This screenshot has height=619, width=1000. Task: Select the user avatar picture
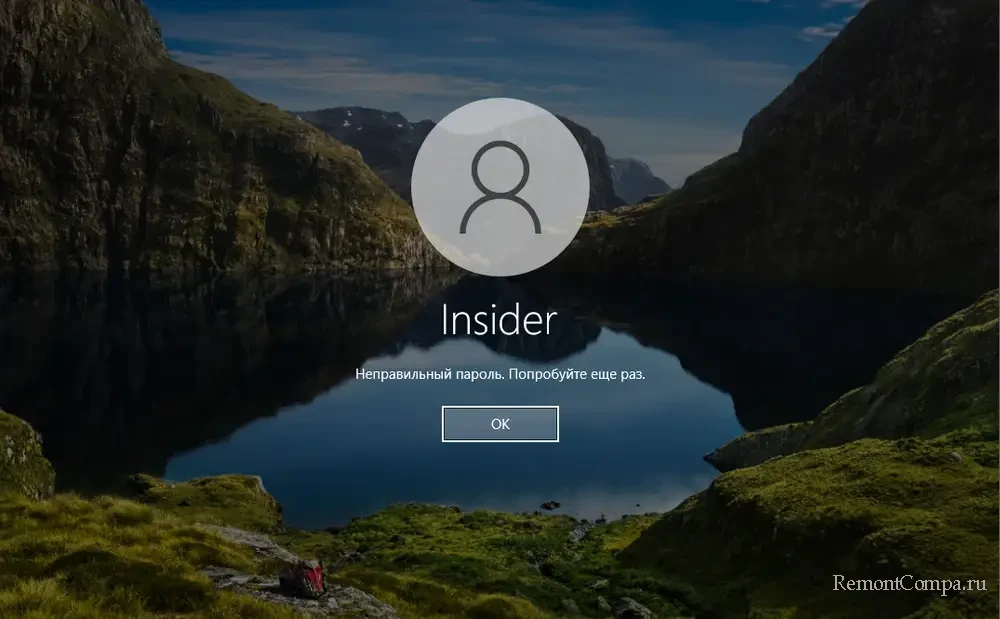[500, 187]
